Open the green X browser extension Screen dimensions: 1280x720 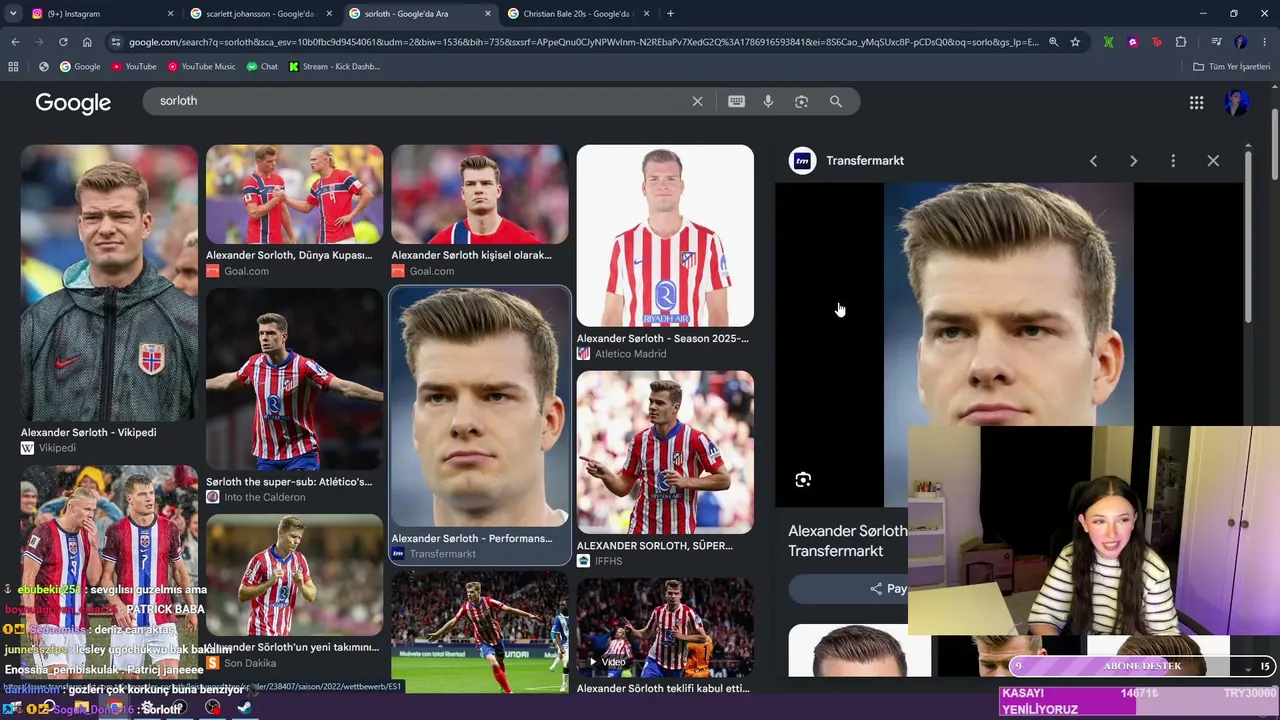[x=1108, y=42]
